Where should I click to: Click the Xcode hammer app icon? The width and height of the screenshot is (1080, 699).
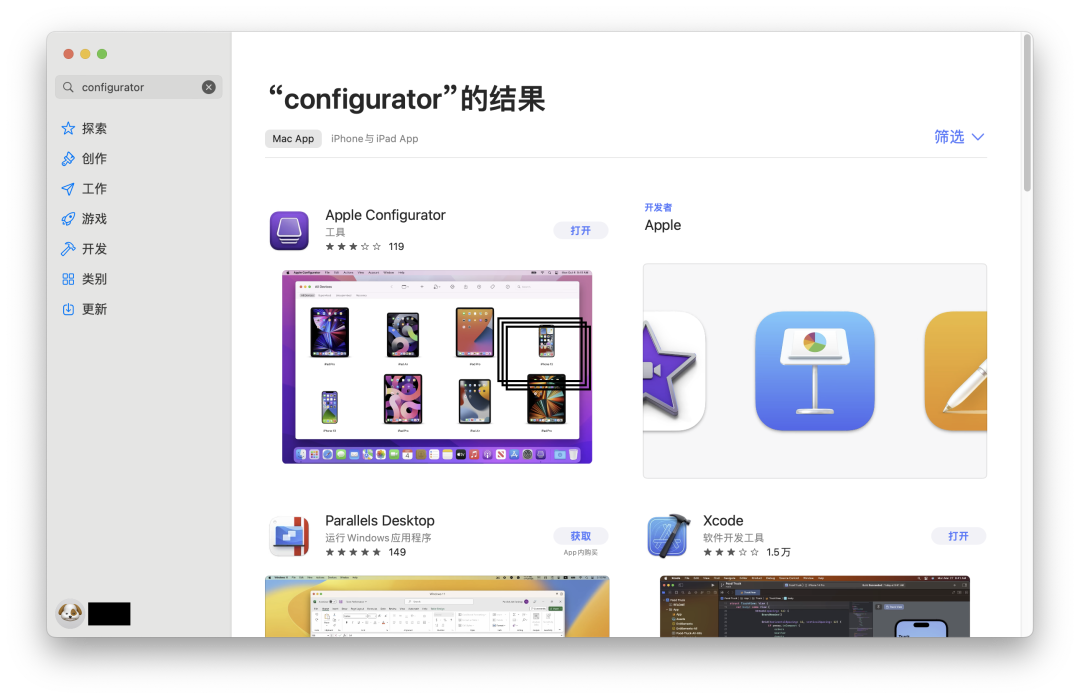pyautogui.click(x=667, y=536)
